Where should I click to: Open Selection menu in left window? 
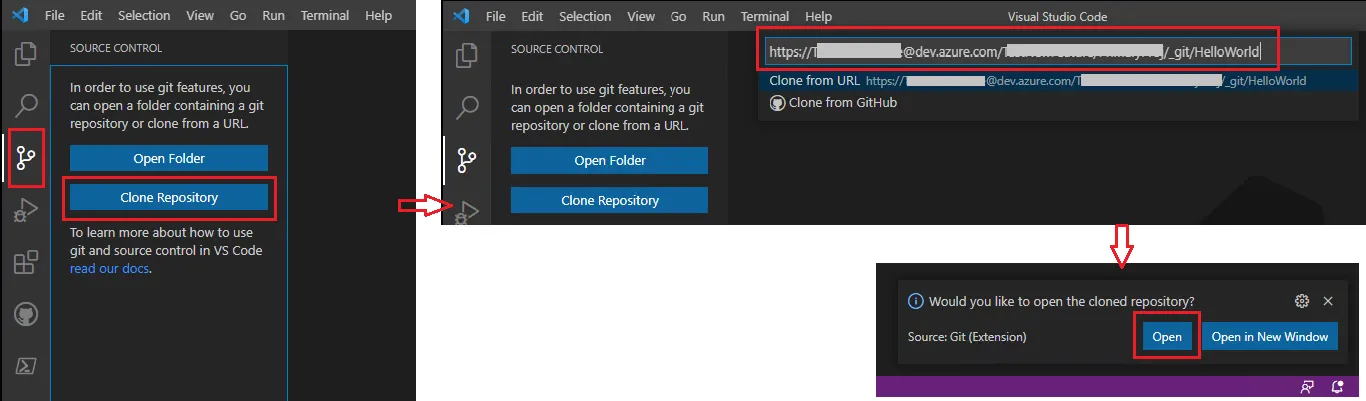tap(144, 16)
